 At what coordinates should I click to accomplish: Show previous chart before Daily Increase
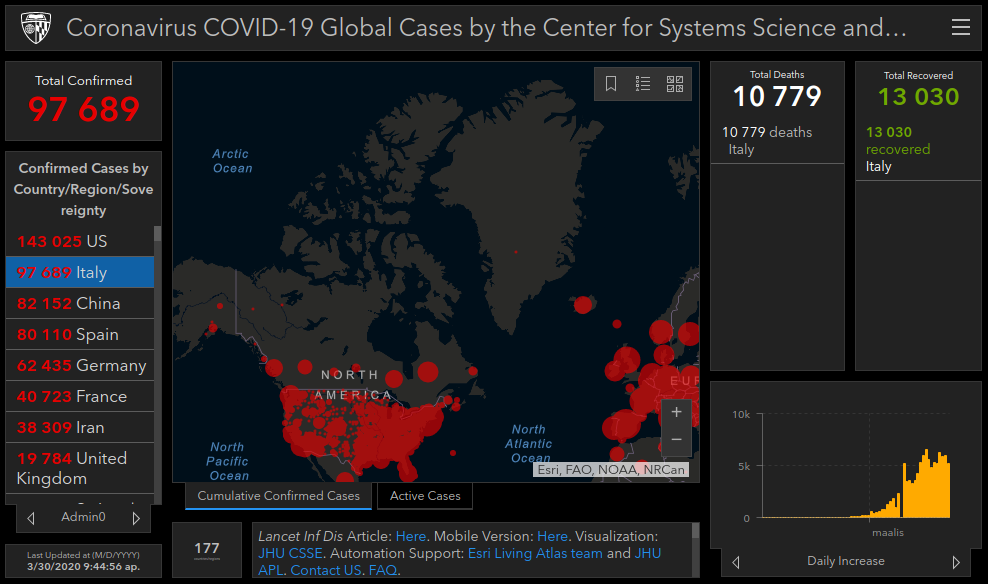pos(737,562)
